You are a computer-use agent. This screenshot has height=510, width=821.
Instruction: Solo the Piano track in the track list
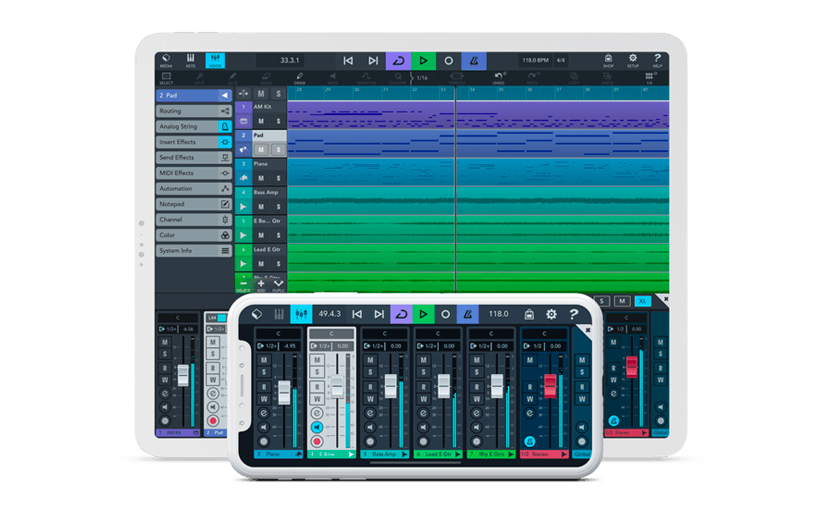pos(278,178)
